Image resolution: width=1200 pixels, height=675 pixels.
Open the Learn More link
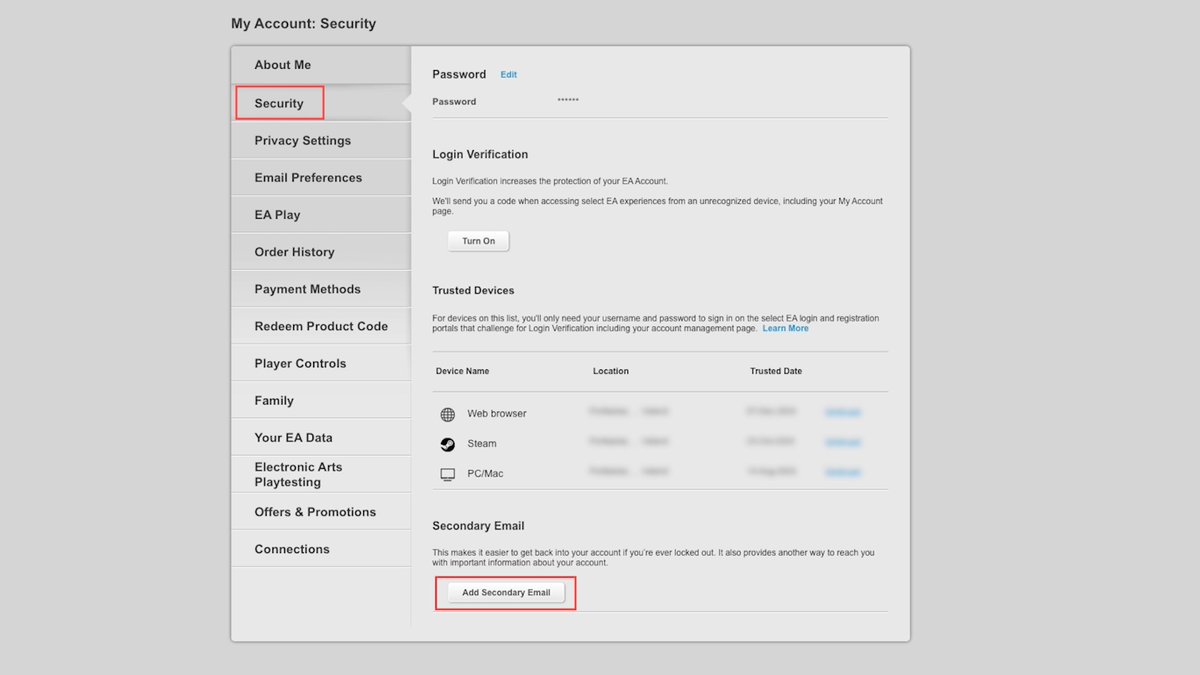tap(785, 328)
